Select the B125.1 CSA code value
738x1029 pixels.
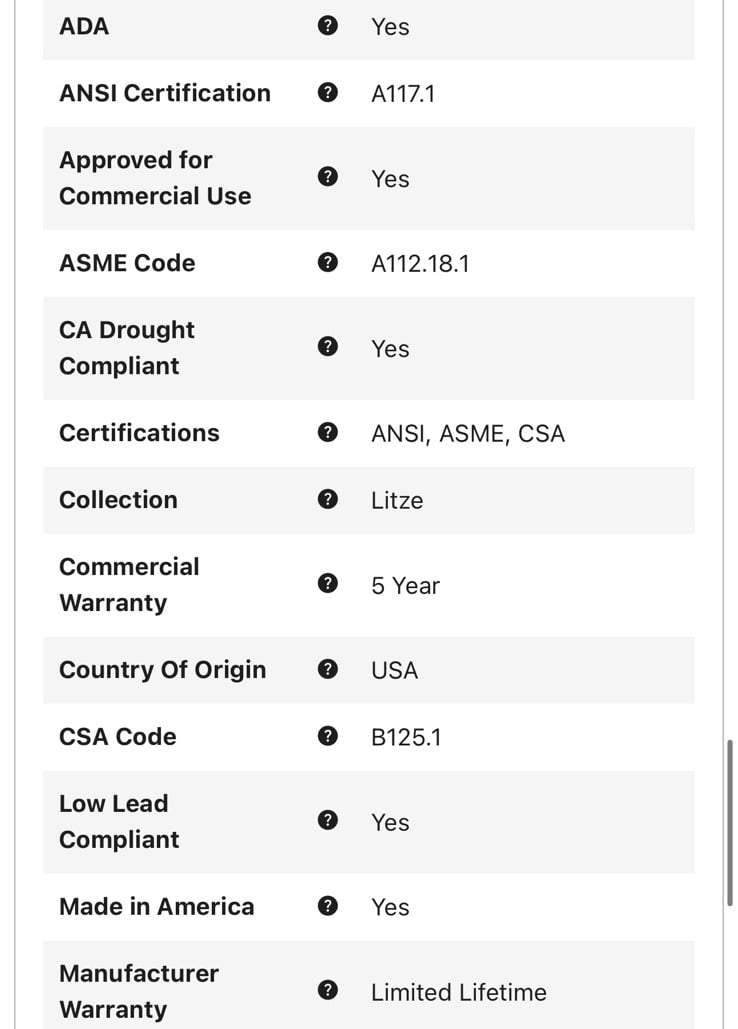pos(406,738)
